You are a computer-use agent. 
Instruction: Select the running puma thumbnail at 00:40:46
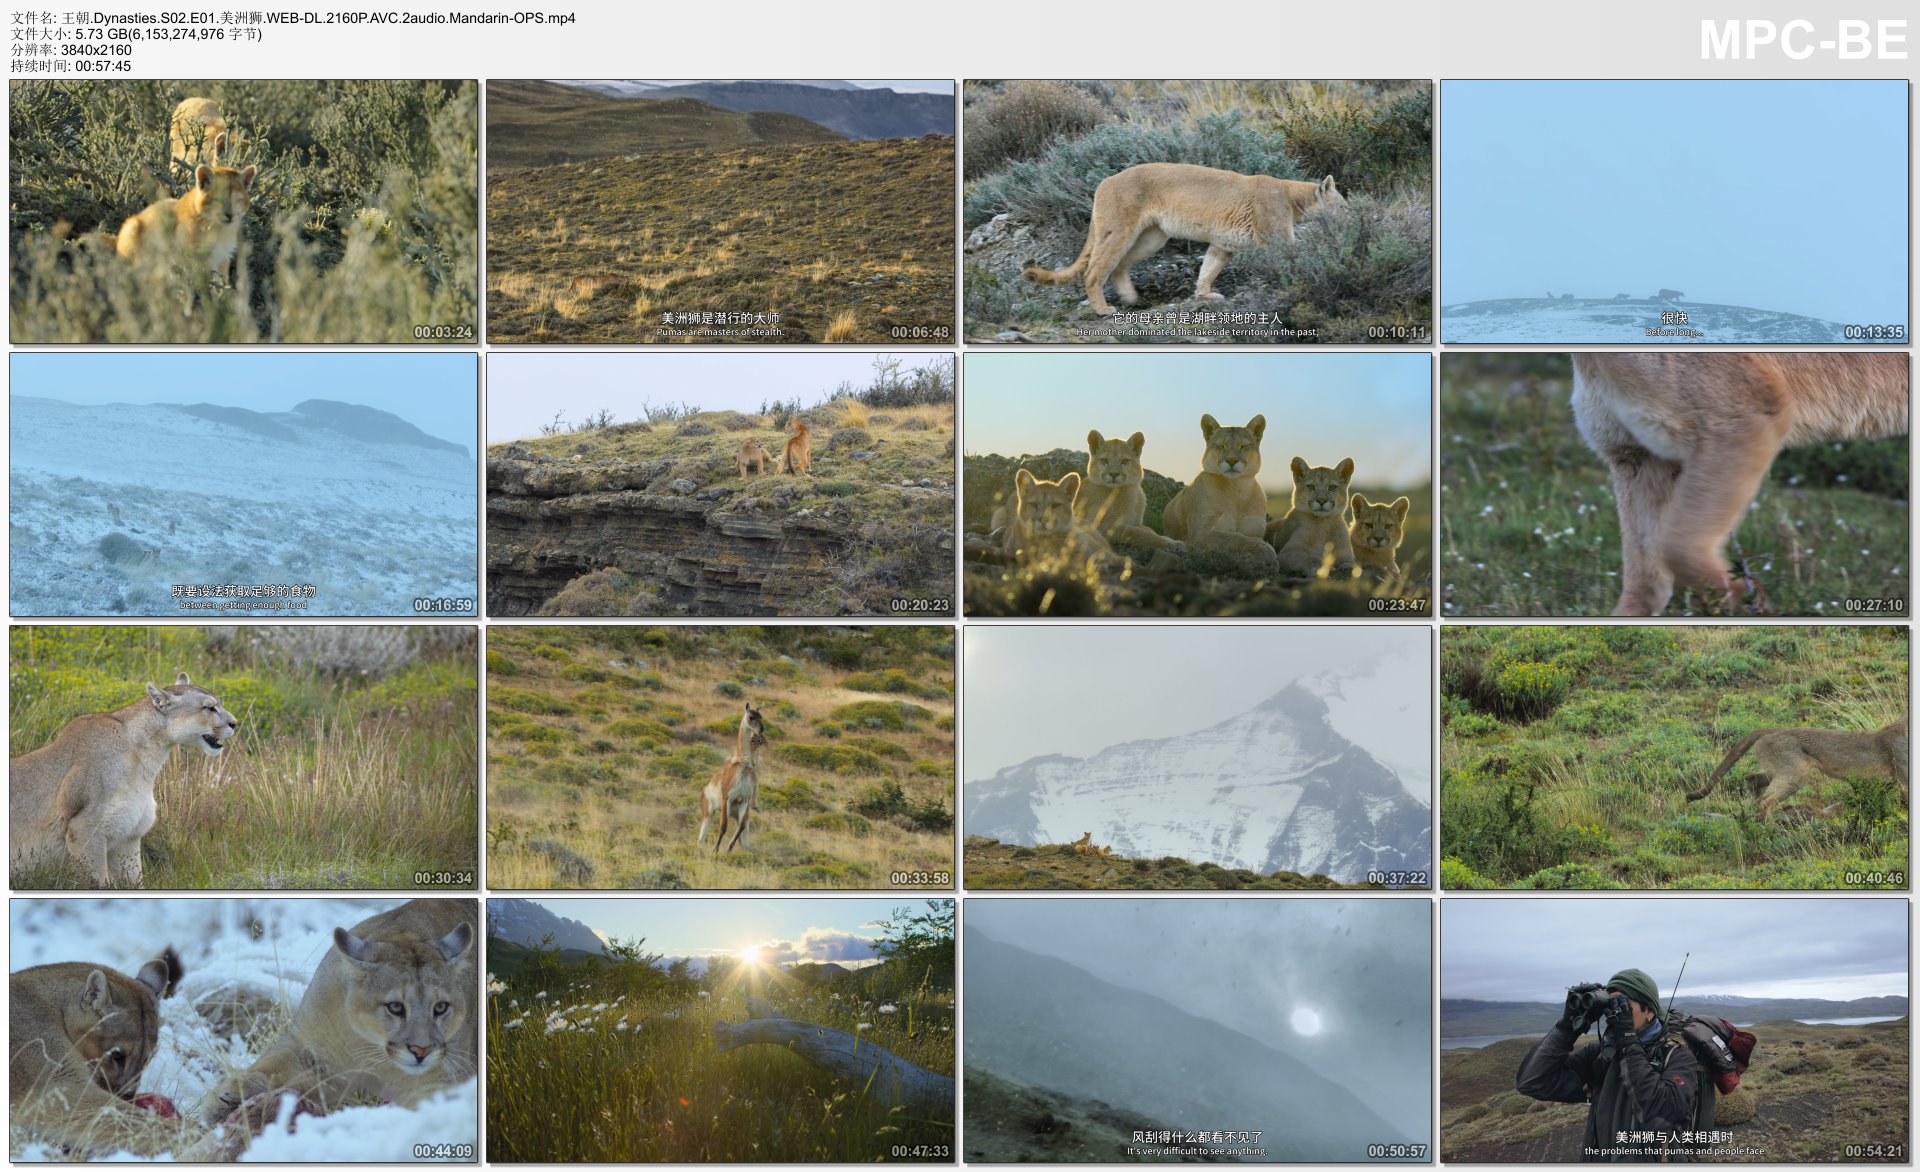(x=1674, y=758)
